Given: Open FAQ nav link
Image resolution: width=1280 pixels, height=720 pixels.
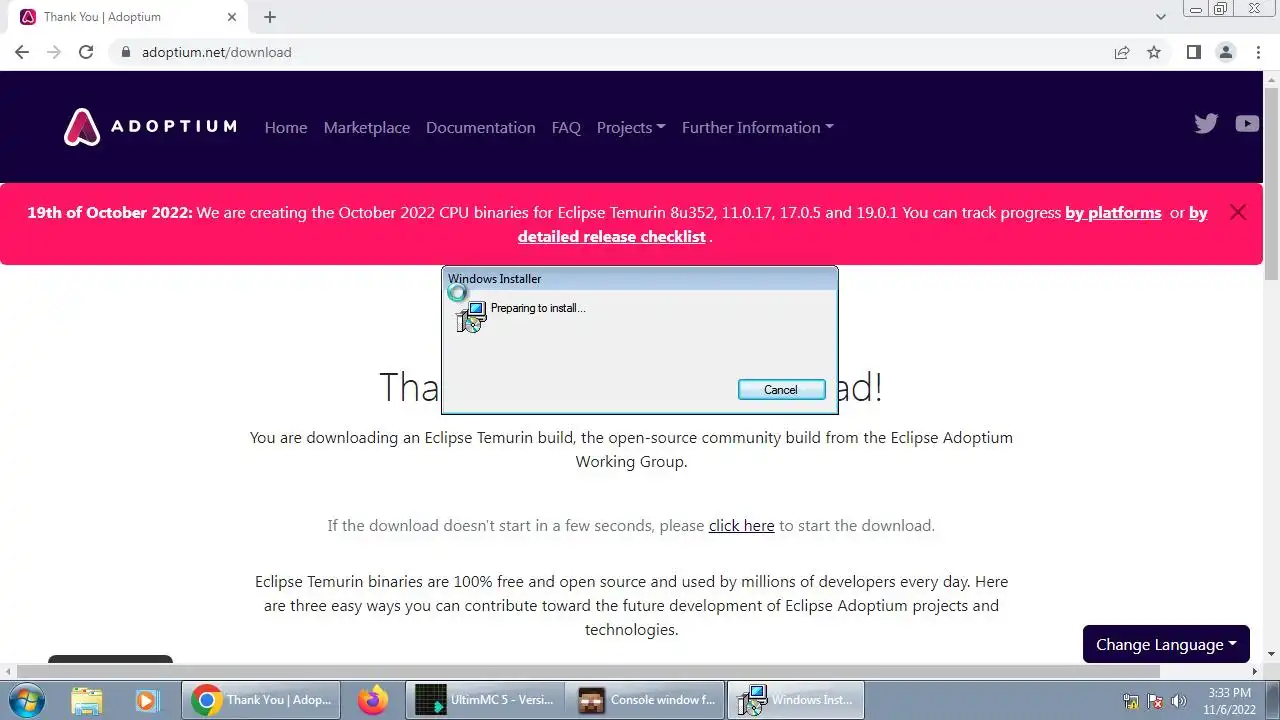Looking at the screenshot, I should point(566,127).
